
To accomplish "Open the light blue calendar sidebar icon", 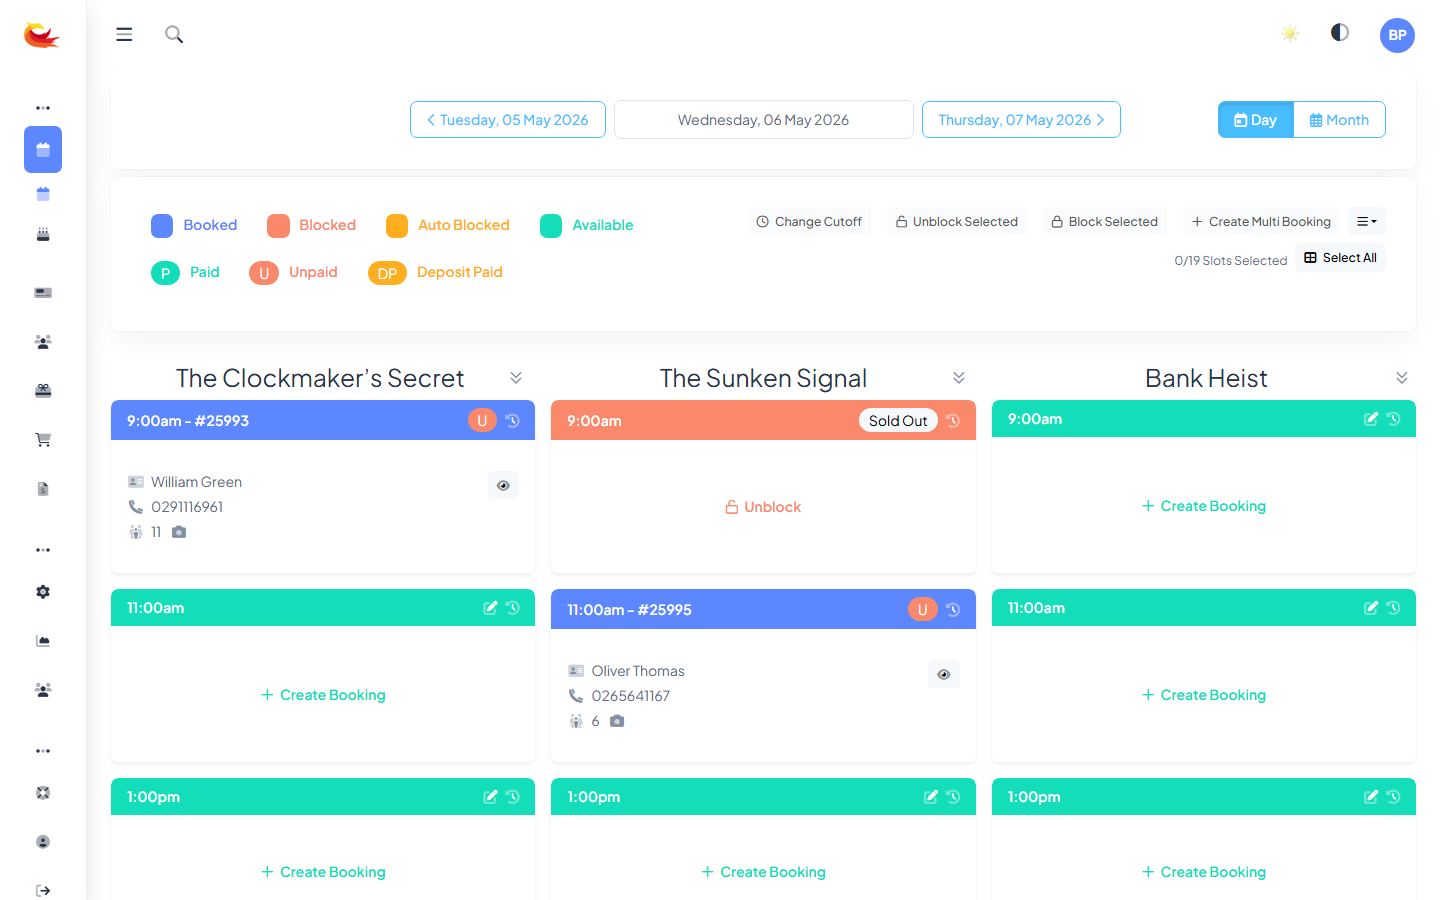I will [x=43, y=194].
